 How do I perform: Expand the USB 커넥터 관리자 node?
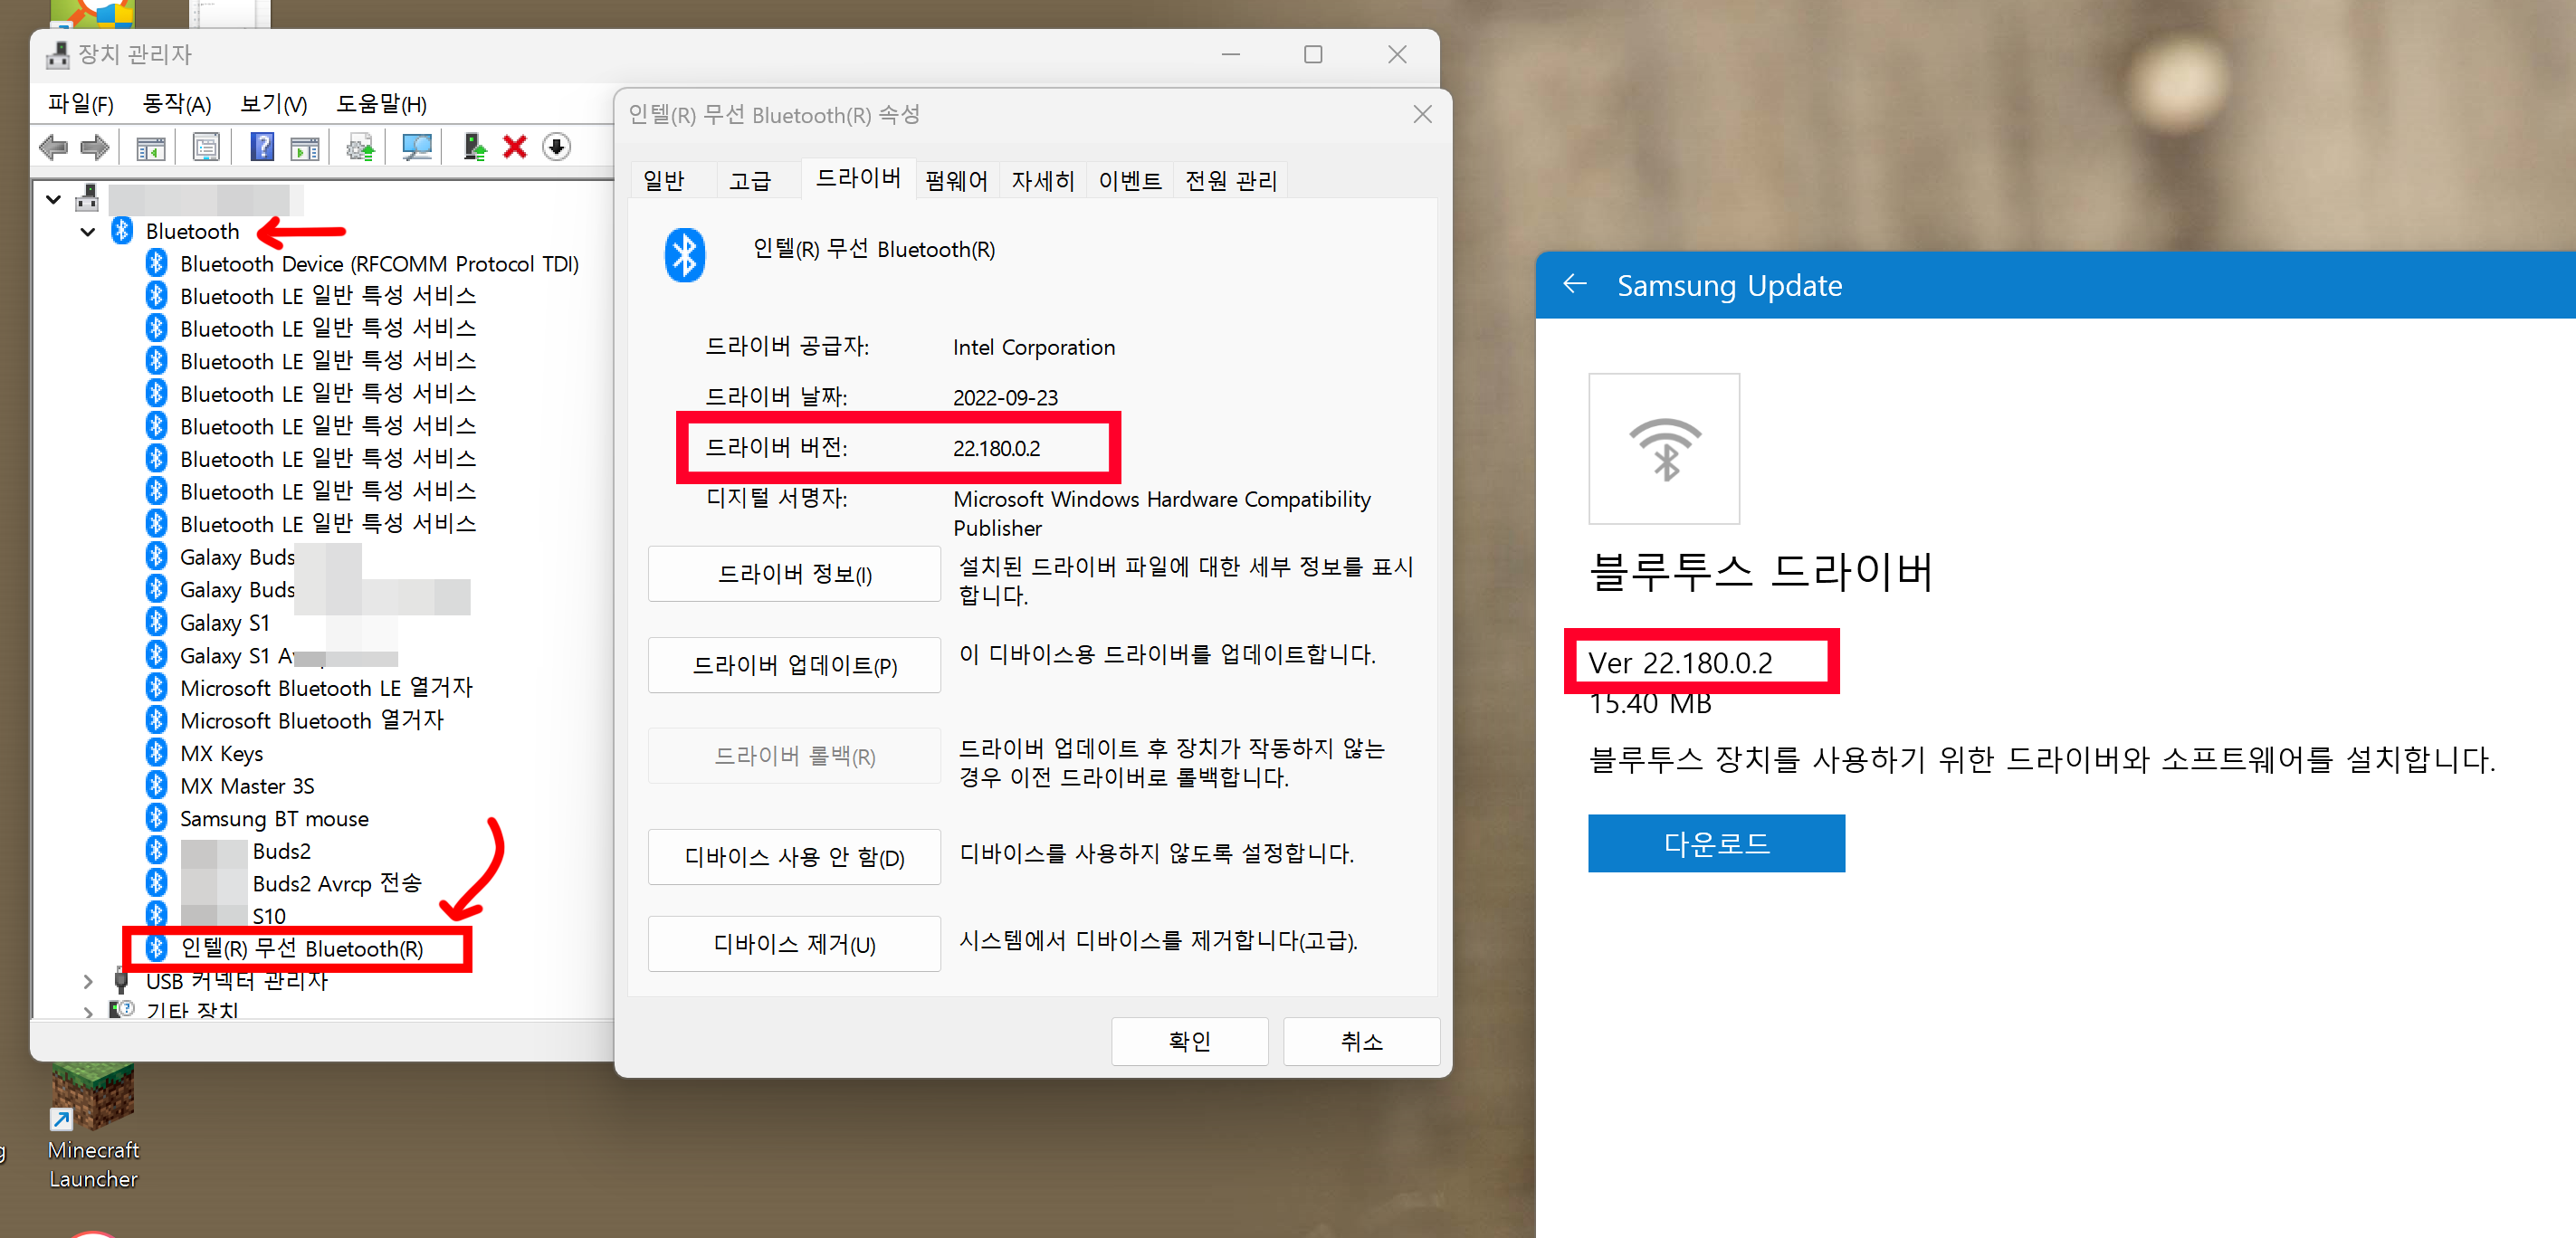pyautogui.click(x=88, y=981)
